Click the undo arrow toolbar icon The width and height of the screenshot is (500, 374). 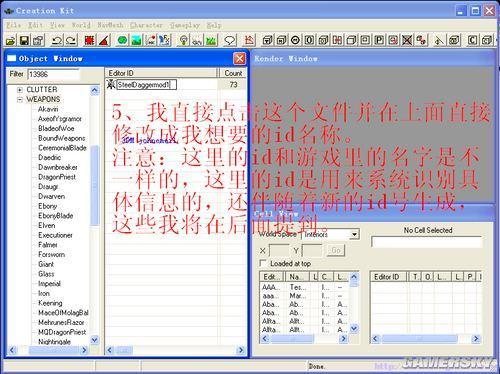[x=57, y=41]
